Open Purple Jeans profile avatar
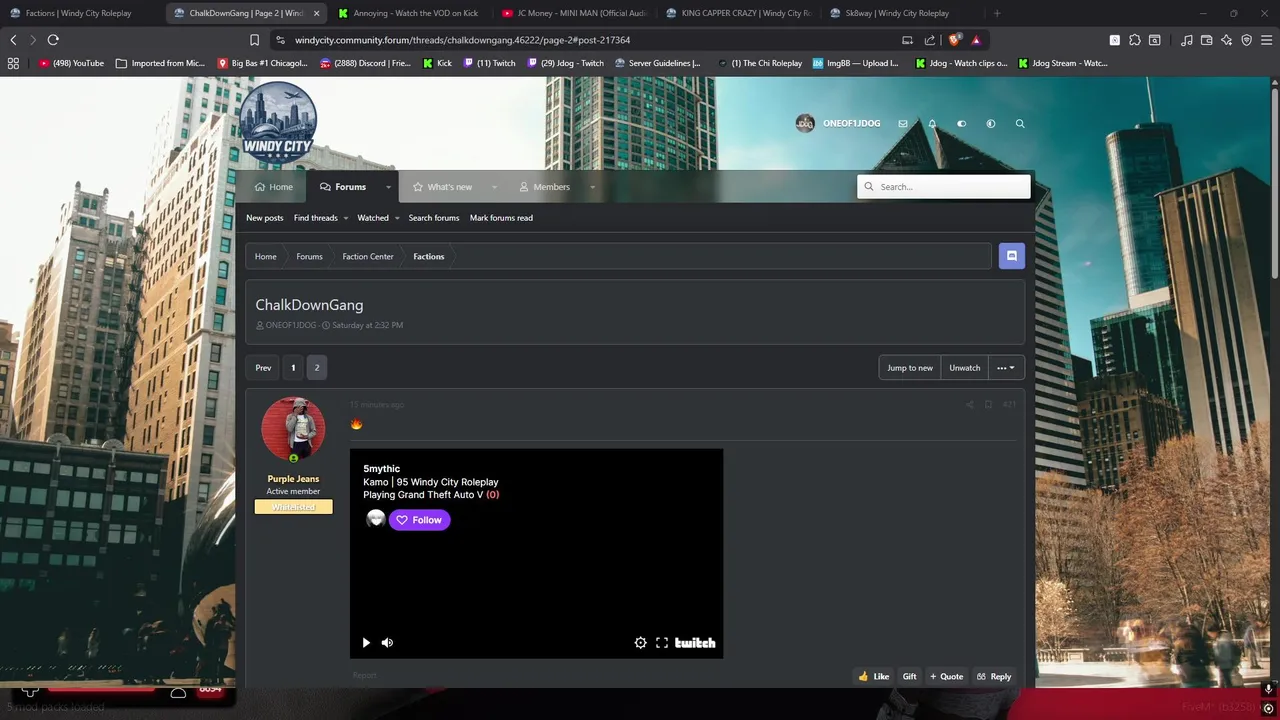 coord(293,429)
